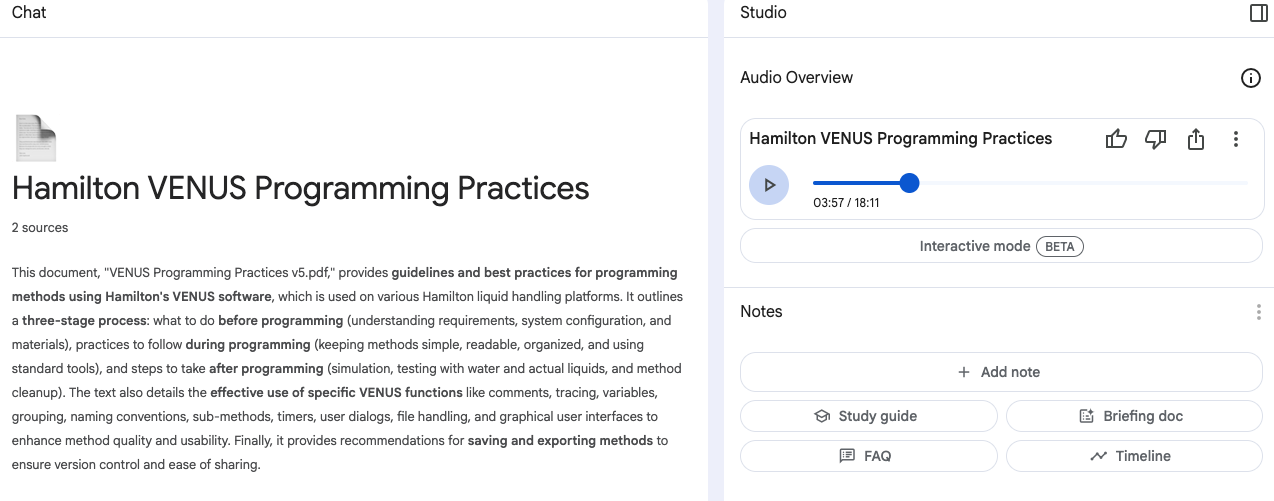
Task: Open Notes options menu
Action: (x=1258, y=312)
